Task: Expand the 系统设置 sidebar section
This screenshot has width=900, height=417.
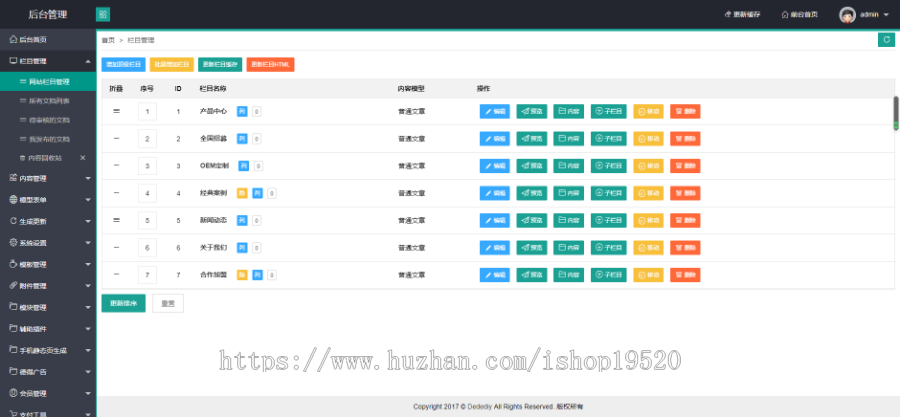Action: coord(88,243)
